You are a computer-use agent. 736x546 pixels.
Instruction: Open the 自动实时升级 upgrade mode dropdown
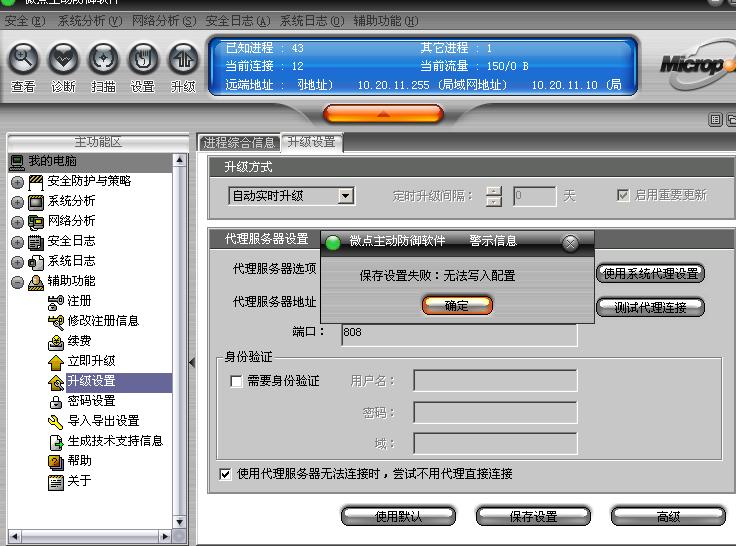tap(346, 196)
